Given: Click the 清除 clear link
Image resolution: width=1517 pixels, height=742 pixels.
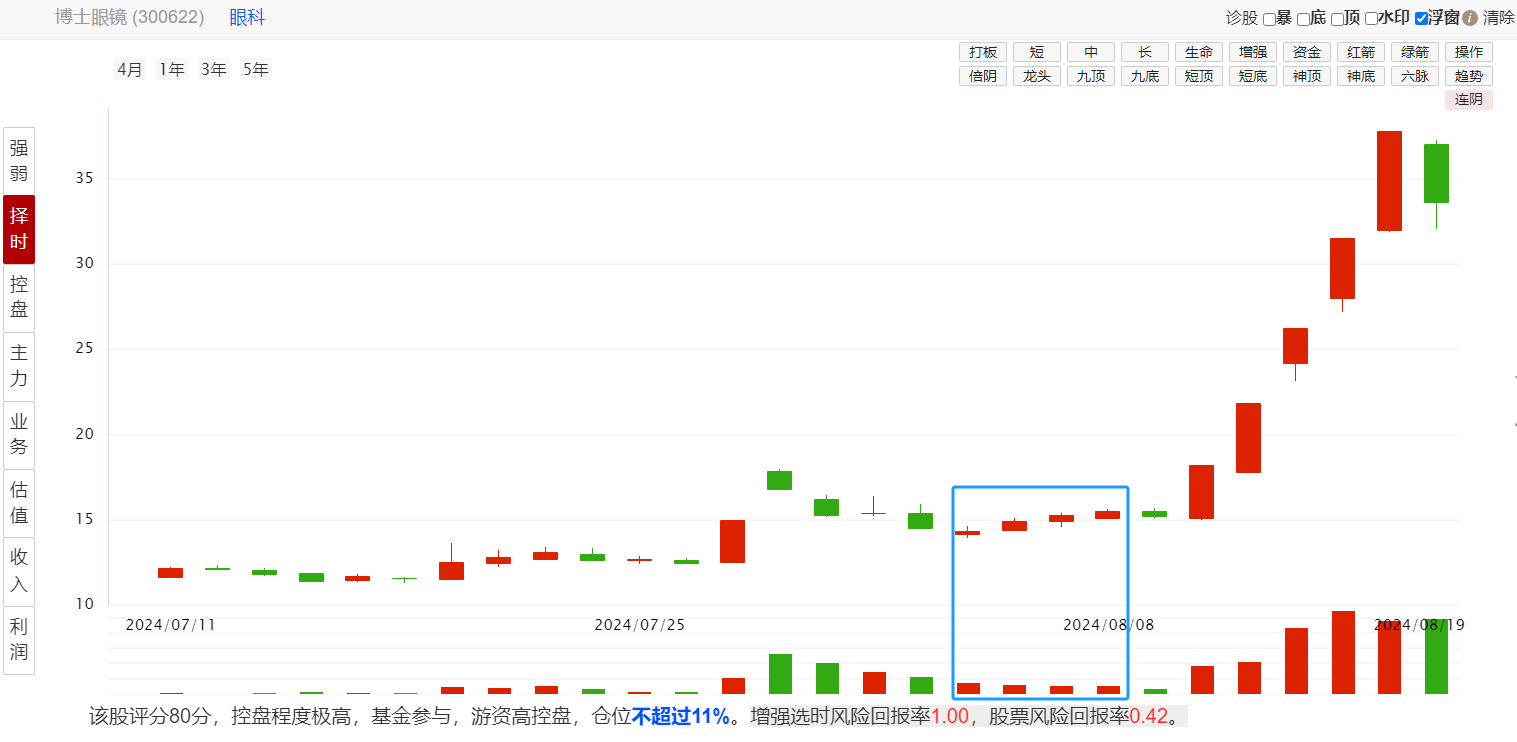Looking at the screenshot, I should [1498, 18].
